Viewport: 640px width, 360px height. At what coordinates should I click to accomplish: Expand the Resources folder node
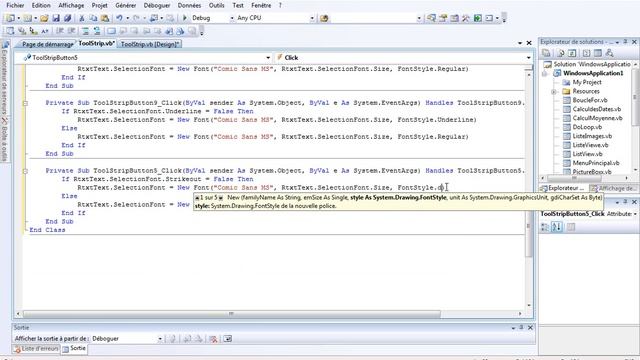pyautogui.click(x=554, y=91)
